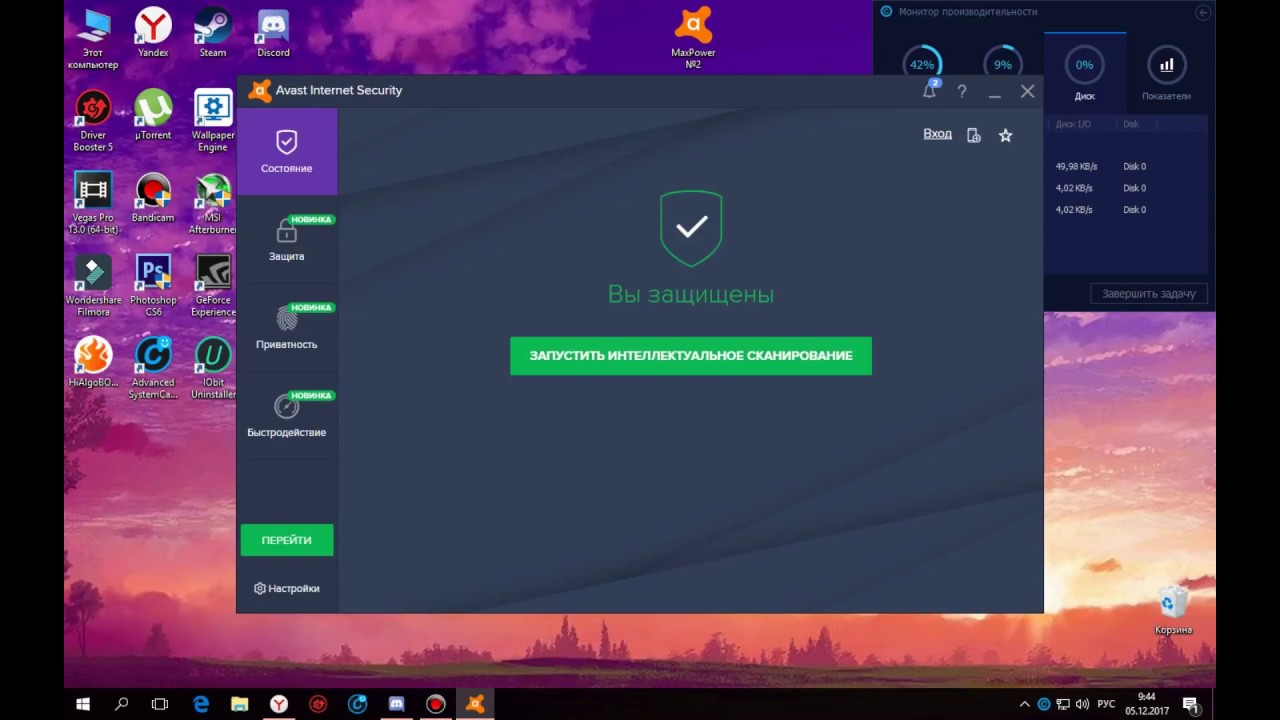Open MSI Afterburner desktop icon
This screenshot has width=1280, height=720.
click(x=213, y=204)
